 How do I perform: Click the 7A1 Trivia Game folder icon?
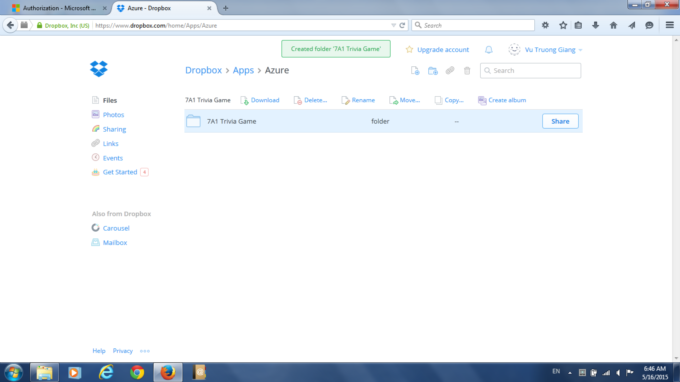click(x=193, y=121)
